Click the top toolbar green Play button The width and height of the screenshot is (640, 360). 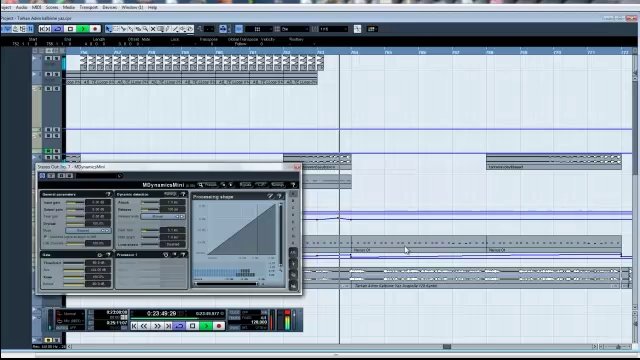tap(83, 29)
